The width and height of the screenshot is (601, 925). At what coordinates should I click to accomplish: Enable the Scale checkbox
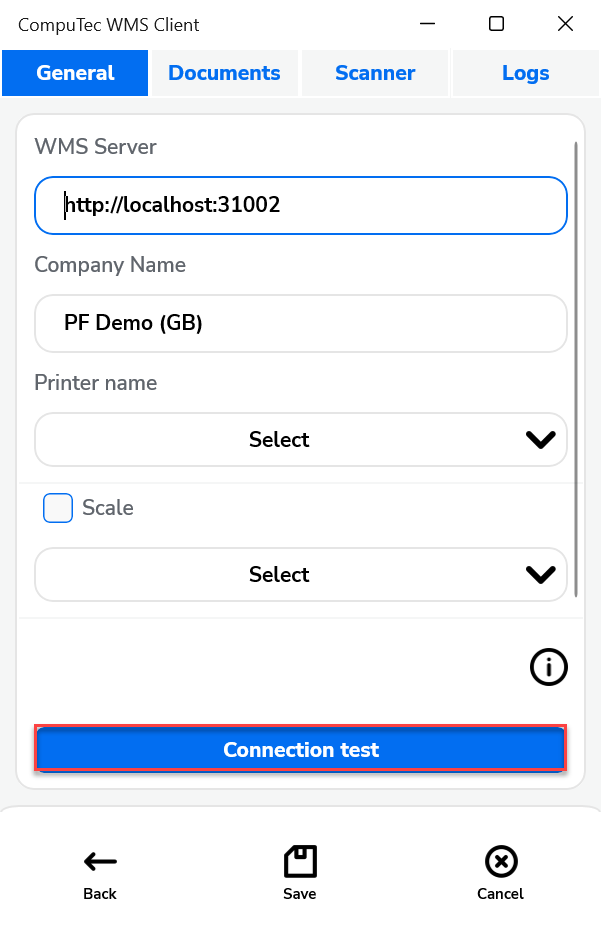tap(57, 508)
